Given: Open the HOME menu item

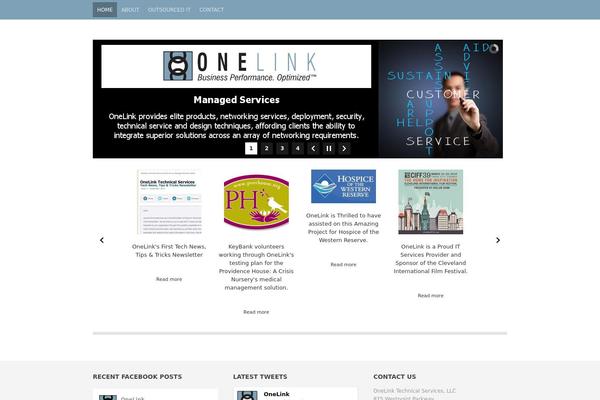Looking at the screenshot, I should tap(104, 10).
